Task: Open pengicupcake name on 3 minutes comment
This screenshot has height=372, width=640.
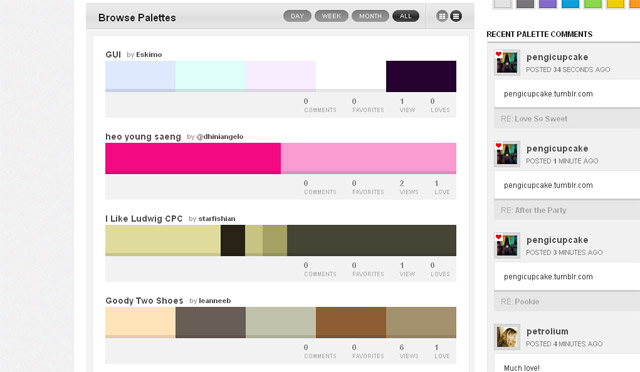Action: tap(557, 240)
